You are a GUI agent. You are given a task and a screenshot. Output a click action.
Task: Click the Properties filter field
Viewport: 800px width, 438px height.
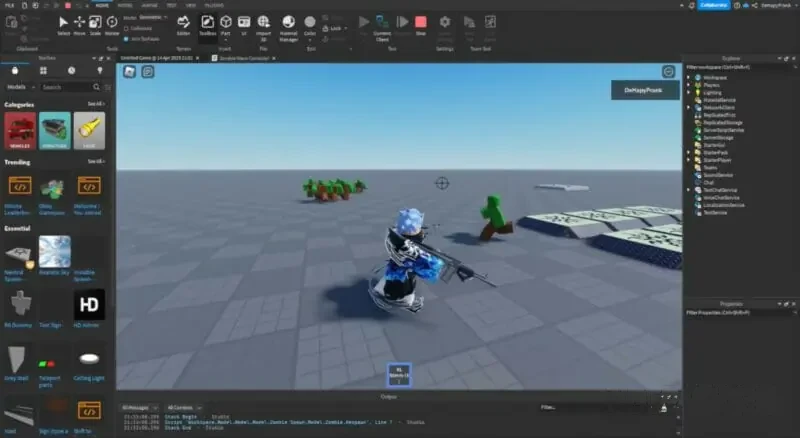[739, 312]
